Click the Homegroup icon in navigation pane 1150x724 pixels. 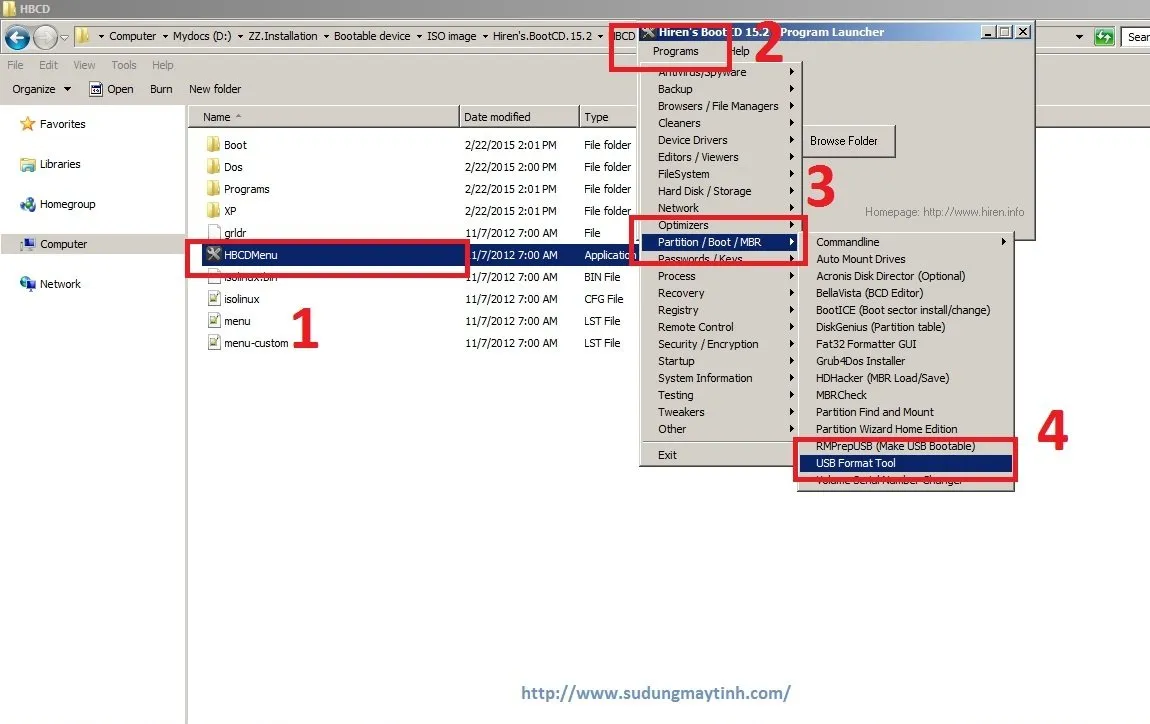(27, 205)
